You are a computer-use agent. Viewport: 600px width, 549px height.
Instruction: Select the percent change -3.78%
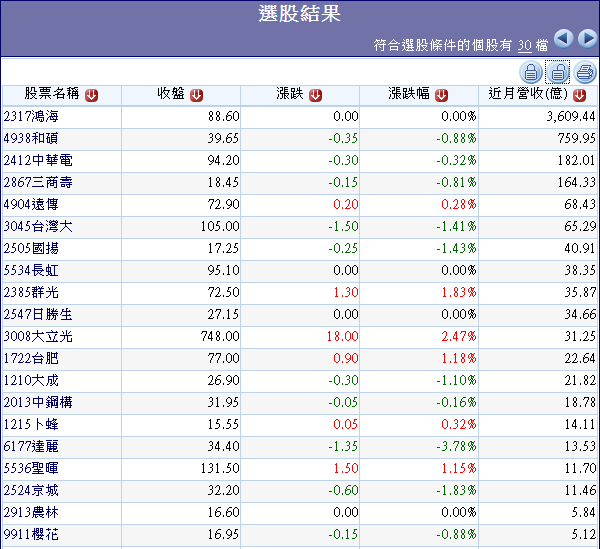(x=457, y=446)
